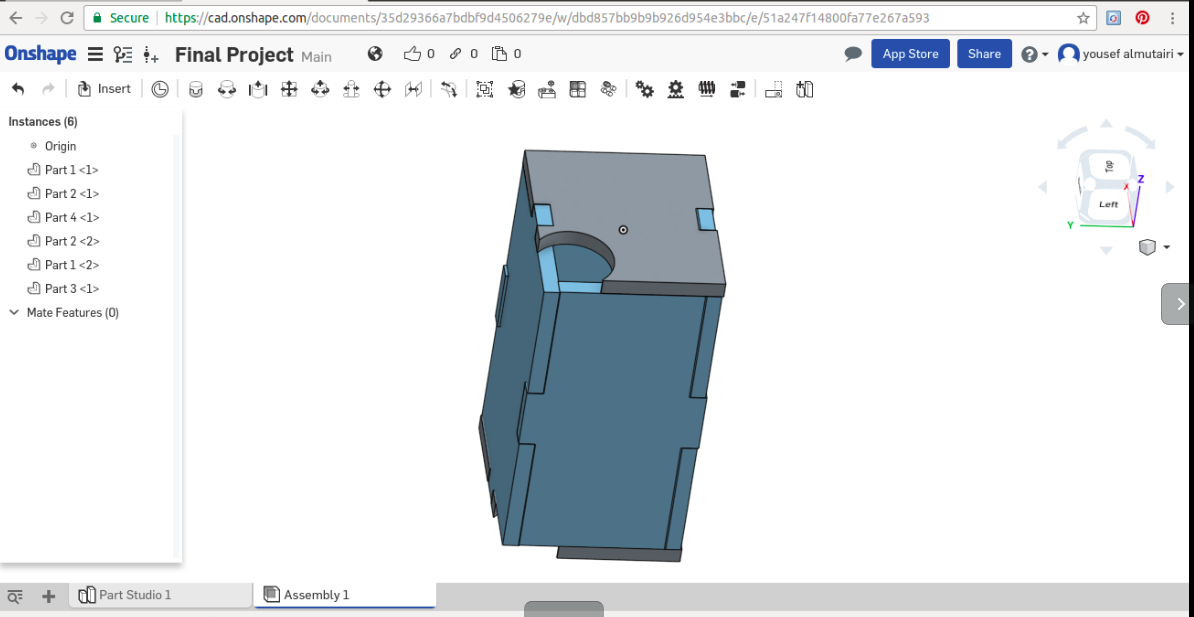This screenshot has width=1194, height=617.
Task: Select Part 4 <1> in the instance list
Action: [71, 217]
